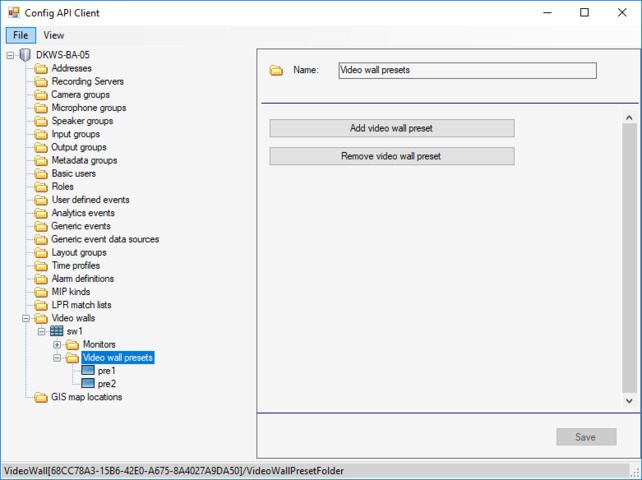This screenshot has height=480, width=642.
Task: Click the pre2 preset monitor icon
Action: click(88, 384)
